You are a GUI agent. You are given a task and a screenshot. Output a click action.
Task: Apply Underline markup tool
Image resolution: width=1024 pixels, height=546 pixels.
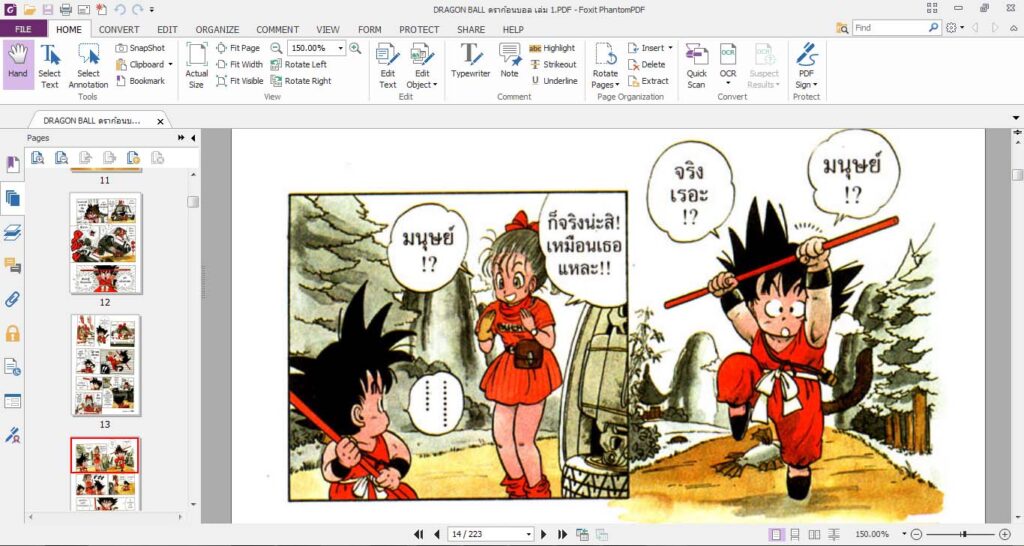[x=553, y=81]
